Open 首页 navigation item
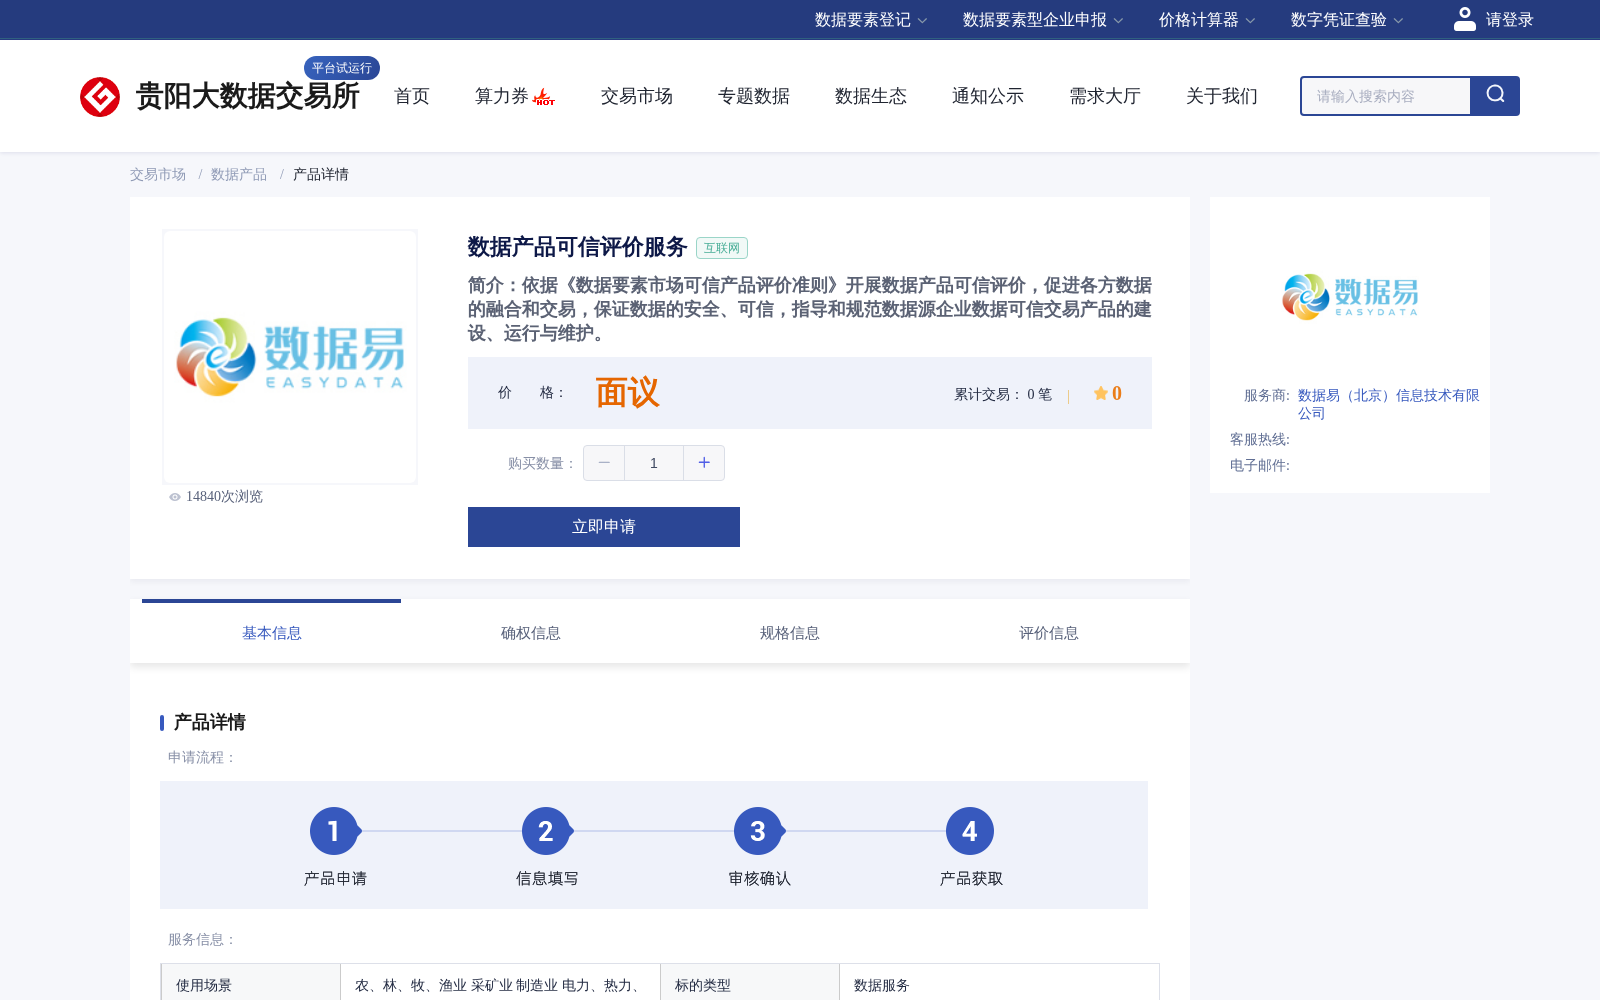 pos(412,96)
